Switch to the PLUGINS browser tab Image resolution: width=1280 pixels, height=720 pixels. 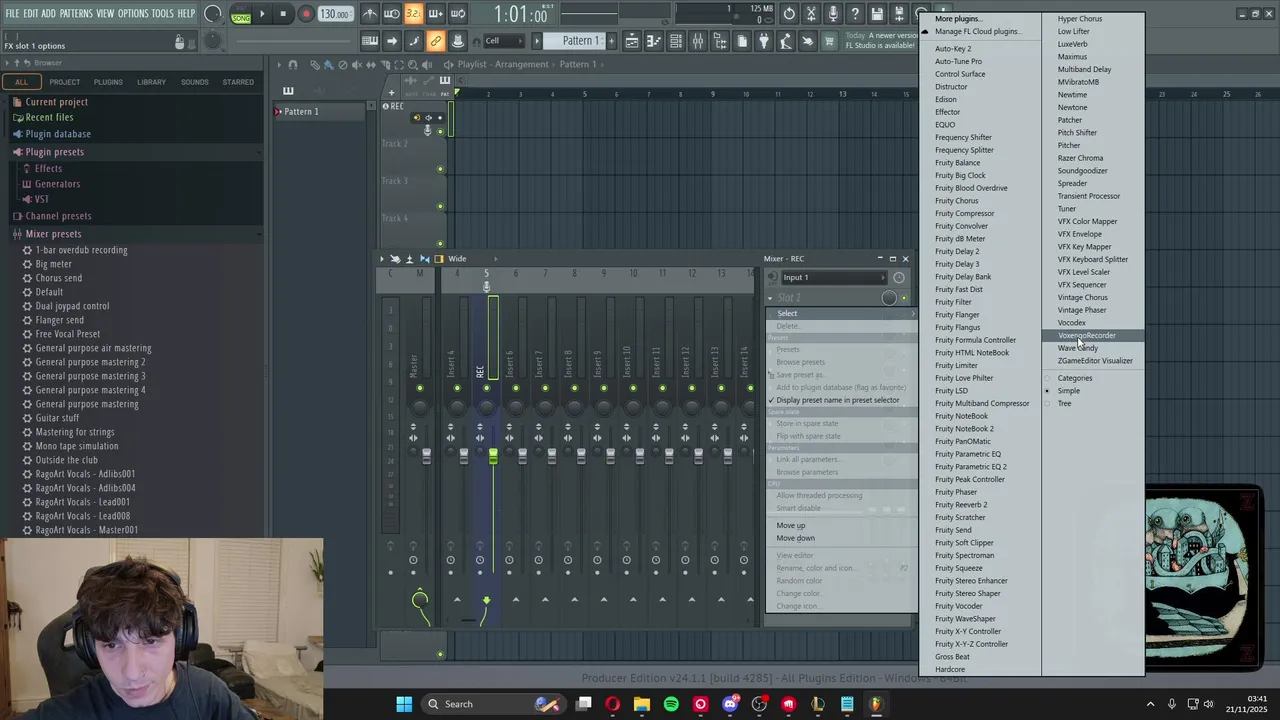click(x=108, y=82)
